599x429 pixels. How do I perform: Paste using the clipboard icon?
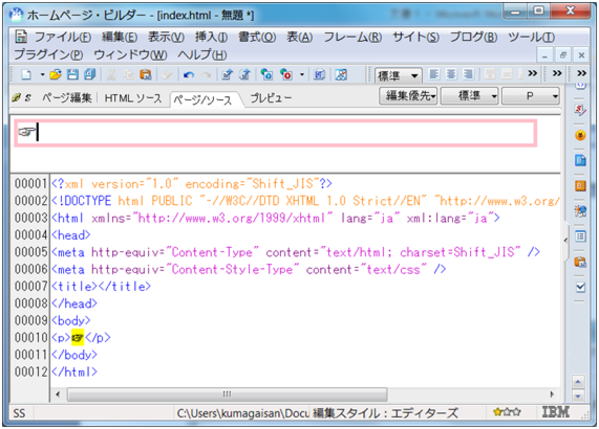pos(146,74)
